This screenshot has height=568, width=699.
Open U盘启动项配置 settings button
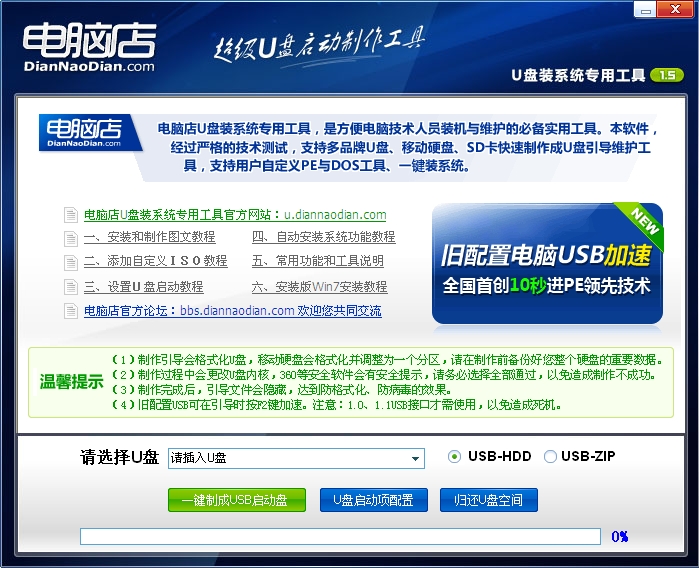(x=374, y=500)
